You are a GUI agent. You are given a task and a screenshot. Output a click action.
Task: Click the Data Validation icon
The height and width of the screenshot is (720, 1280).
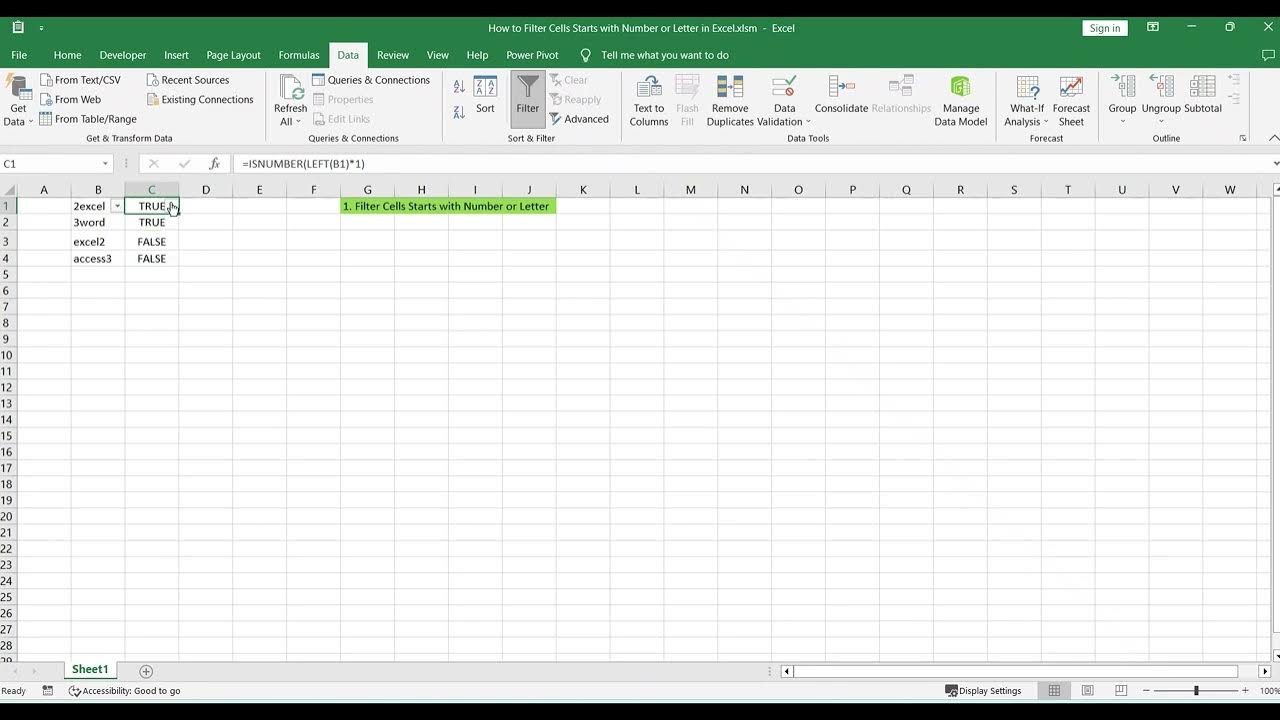tap(785, 87)
